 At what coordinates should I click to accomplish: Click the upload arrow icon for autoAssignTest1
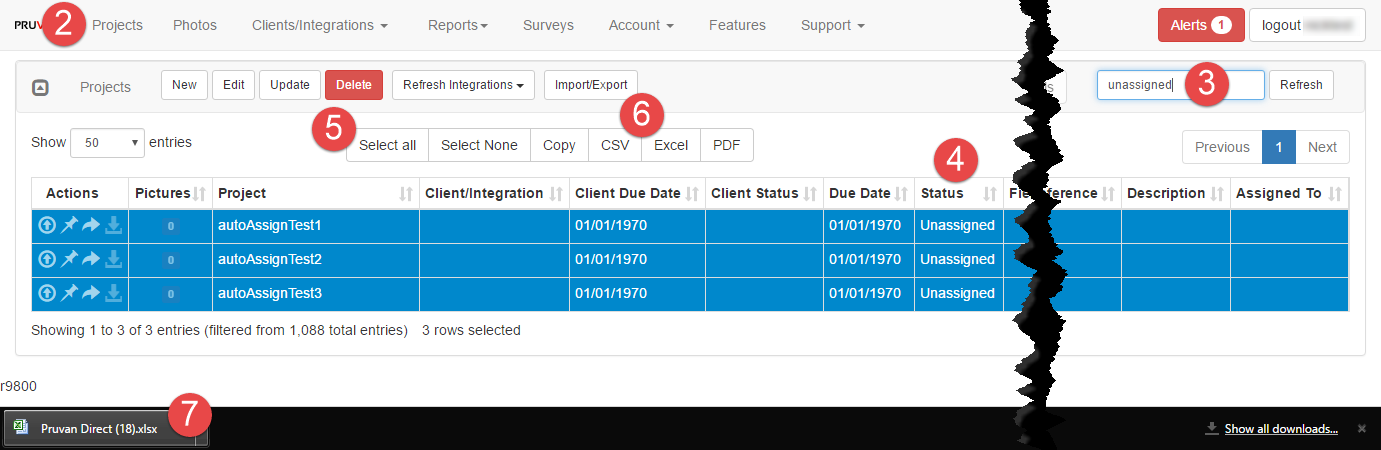pos(47,226)
